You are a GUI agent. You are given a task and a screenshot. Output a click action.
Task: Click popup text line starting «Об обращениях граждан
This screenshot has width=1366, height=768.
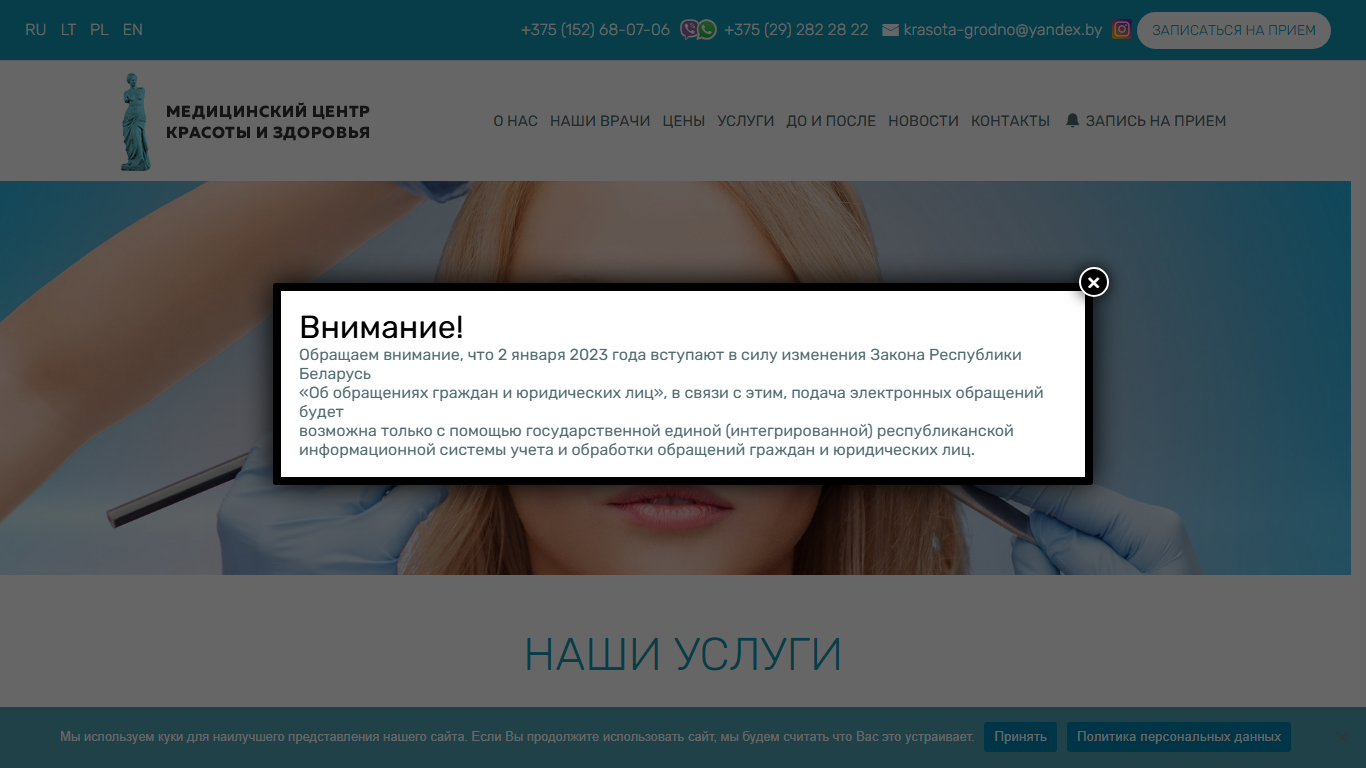[671, 393]
